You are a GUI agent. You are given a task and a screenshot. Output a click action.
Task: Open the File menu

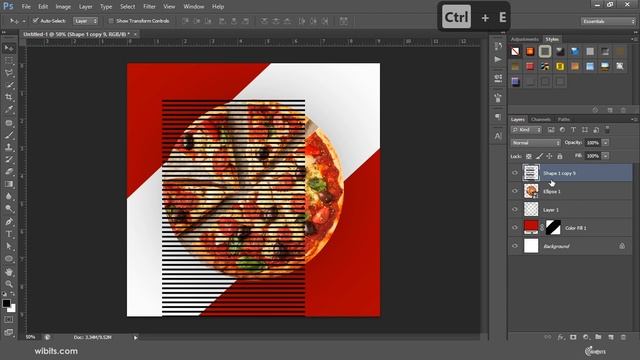[26, 7]
